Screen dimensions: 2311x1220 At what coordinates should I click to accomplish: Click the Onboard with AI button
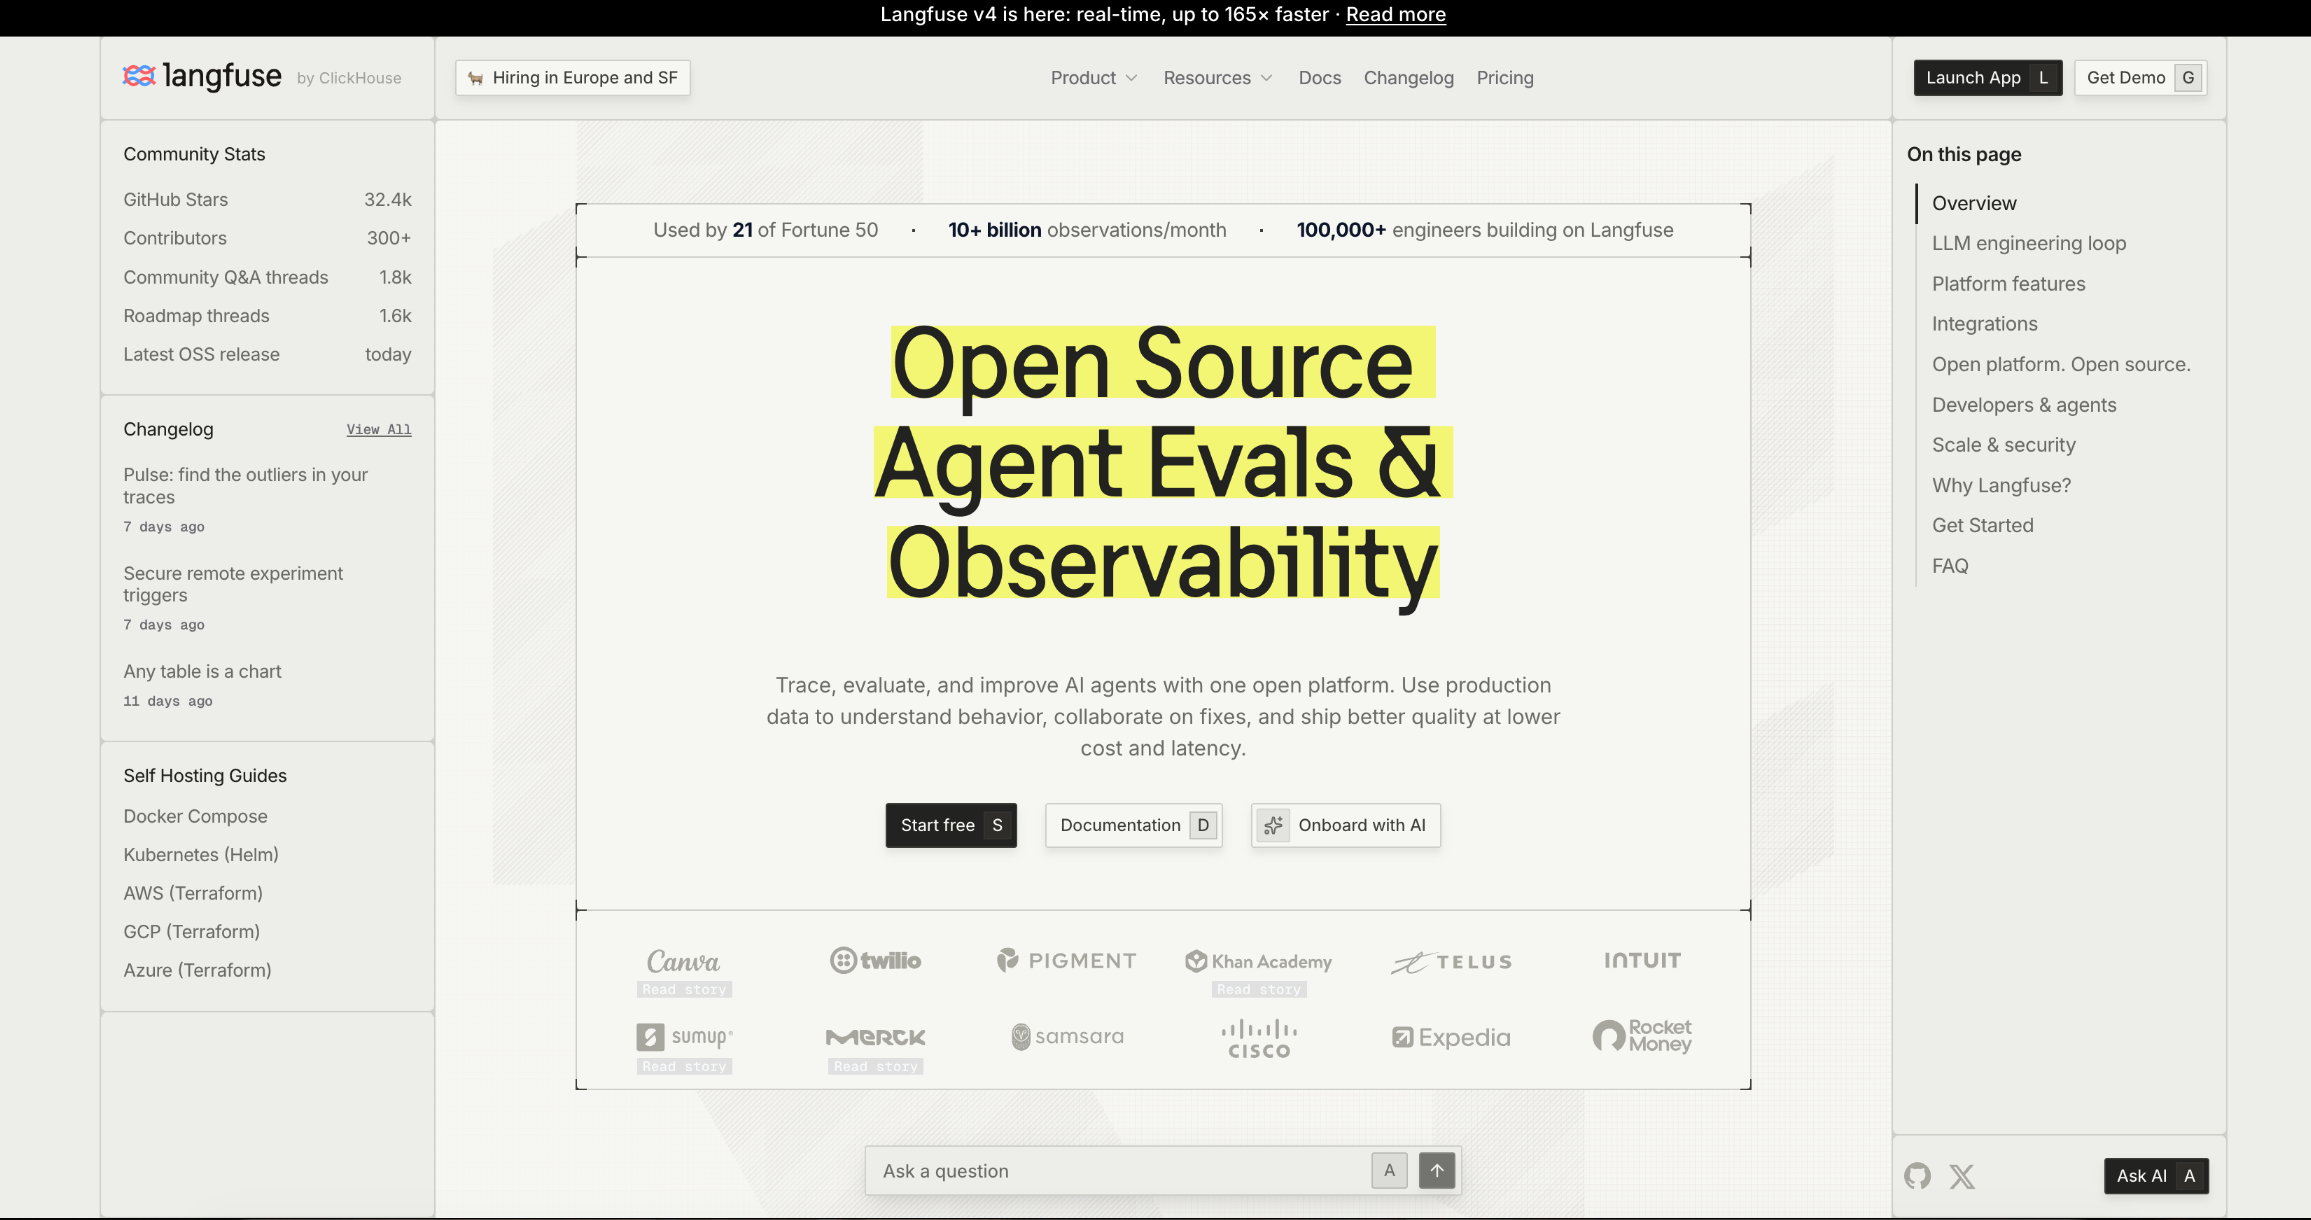[x=1346, y=825]
